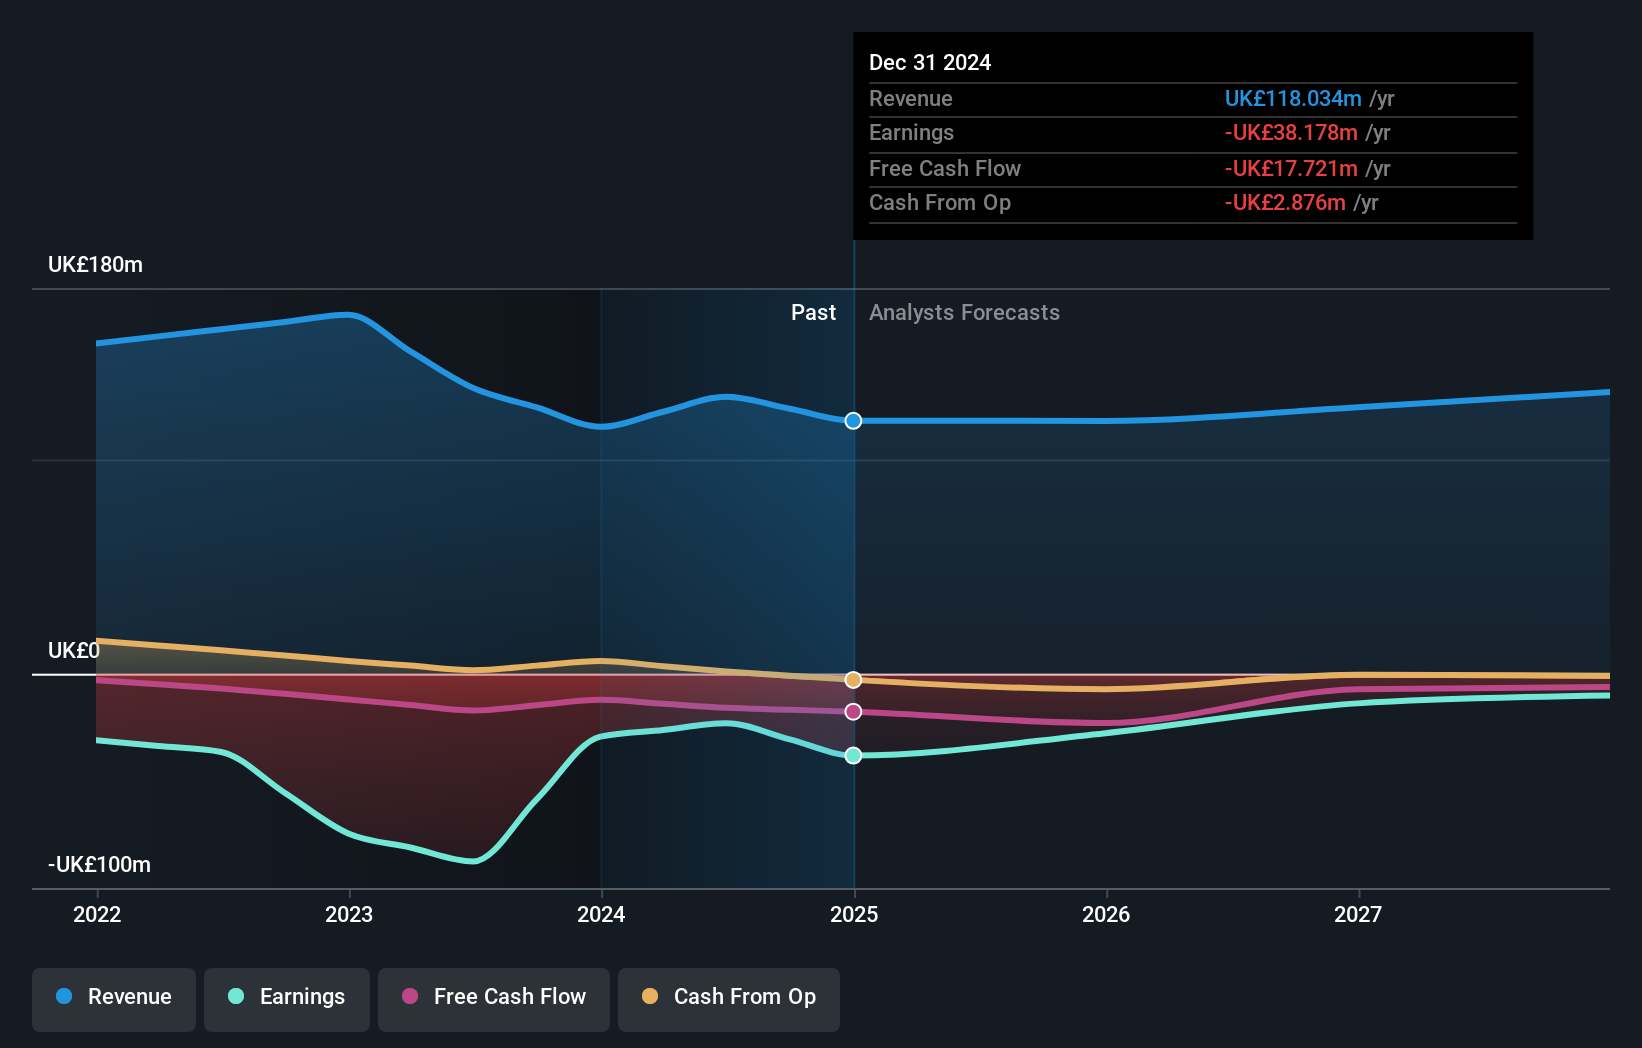The width and height of the screenshot is (1642, 1048).
Task: Toggle the Revenue series visibility
Action: point(113,997)
